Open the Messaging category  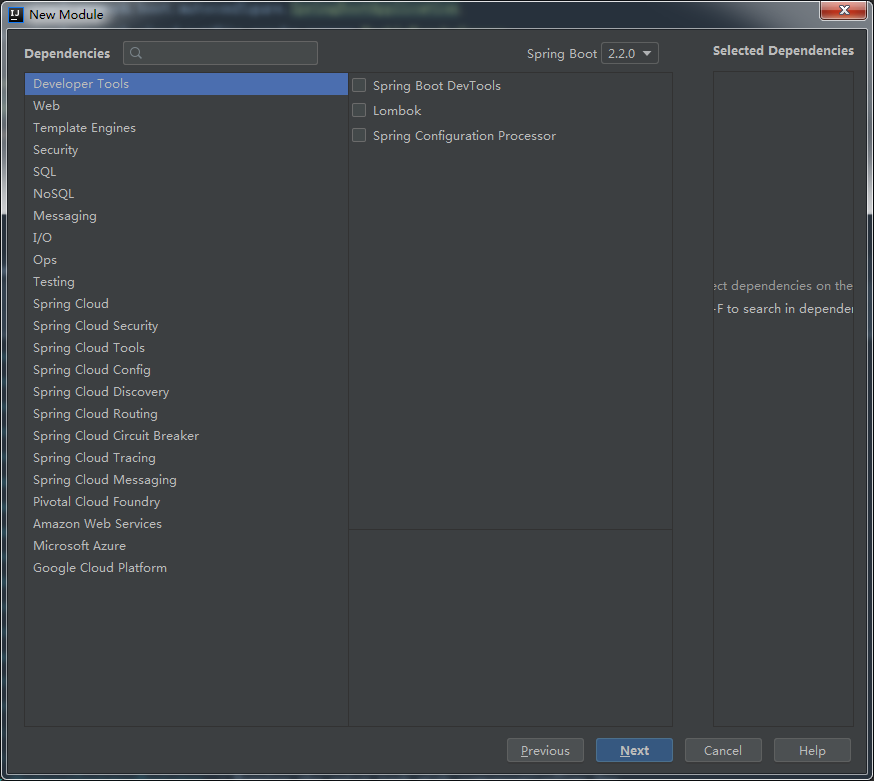(x=186, y=216)
